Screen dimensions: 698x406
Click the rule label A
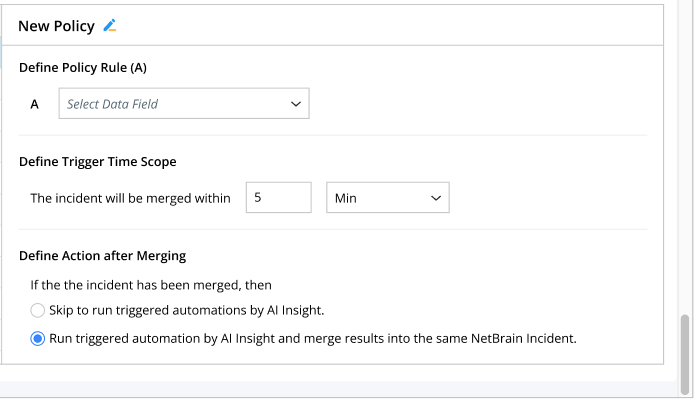point(35,104)
